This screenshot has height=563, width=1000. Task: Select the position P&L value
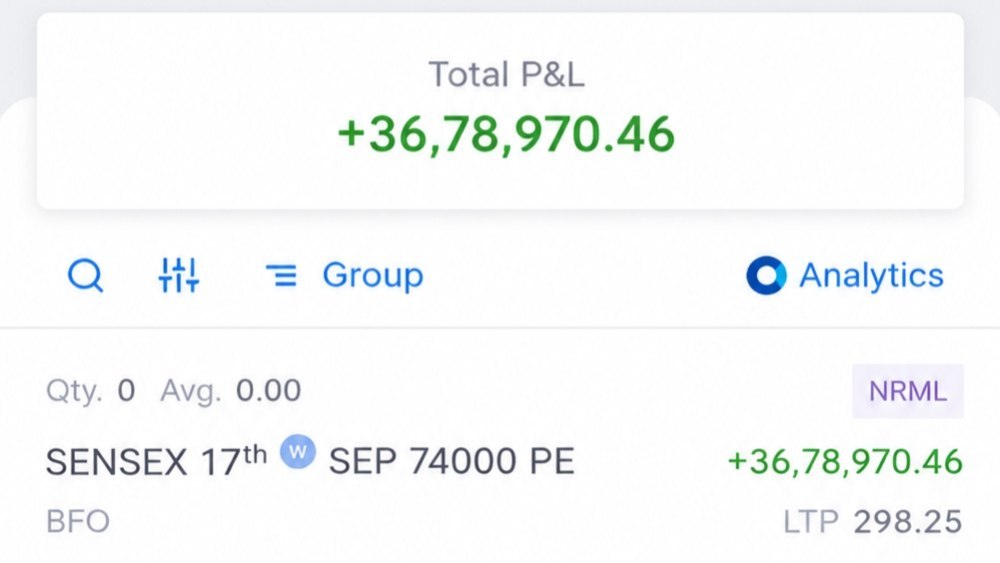[845, 462]
